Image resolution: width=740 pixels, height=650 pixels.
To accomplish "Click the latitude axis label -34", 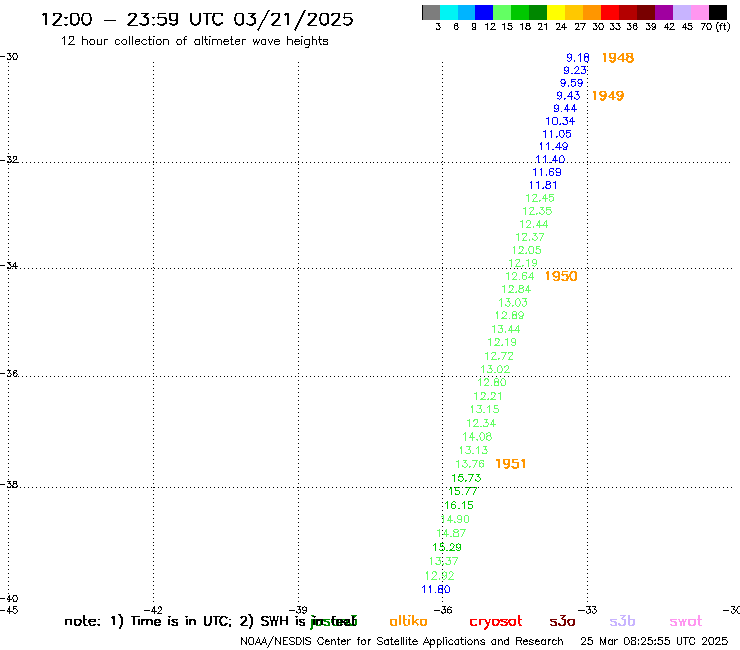I will tap(9, 265).
